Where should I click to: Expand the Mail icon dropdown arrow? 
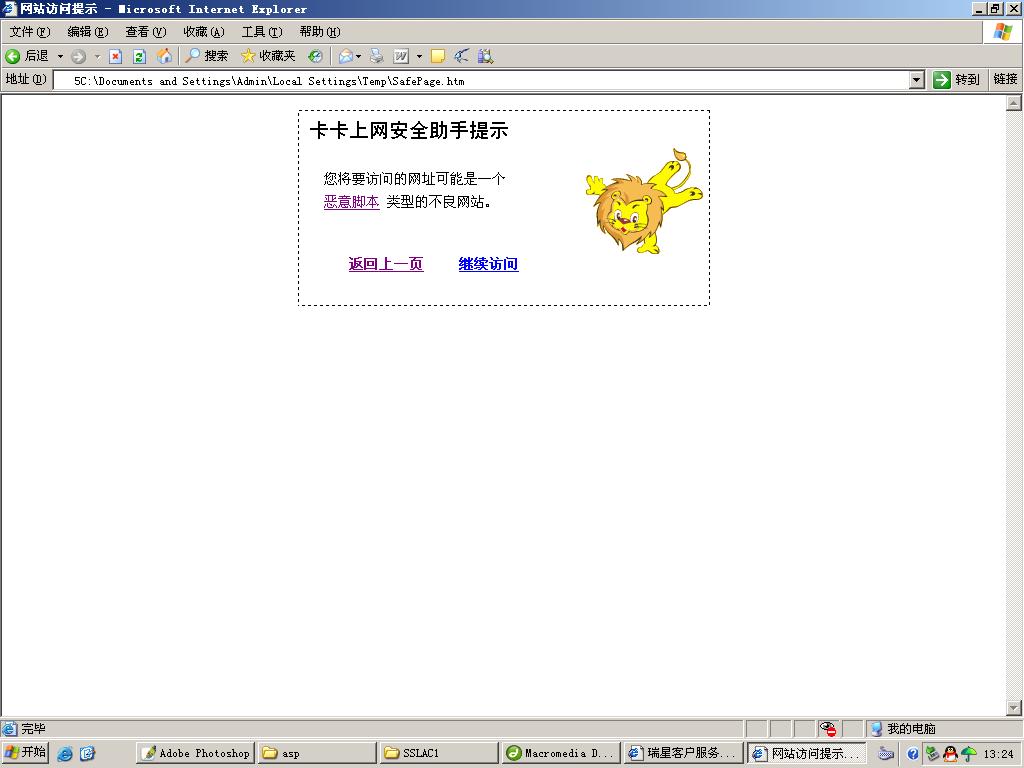[359, 57]
